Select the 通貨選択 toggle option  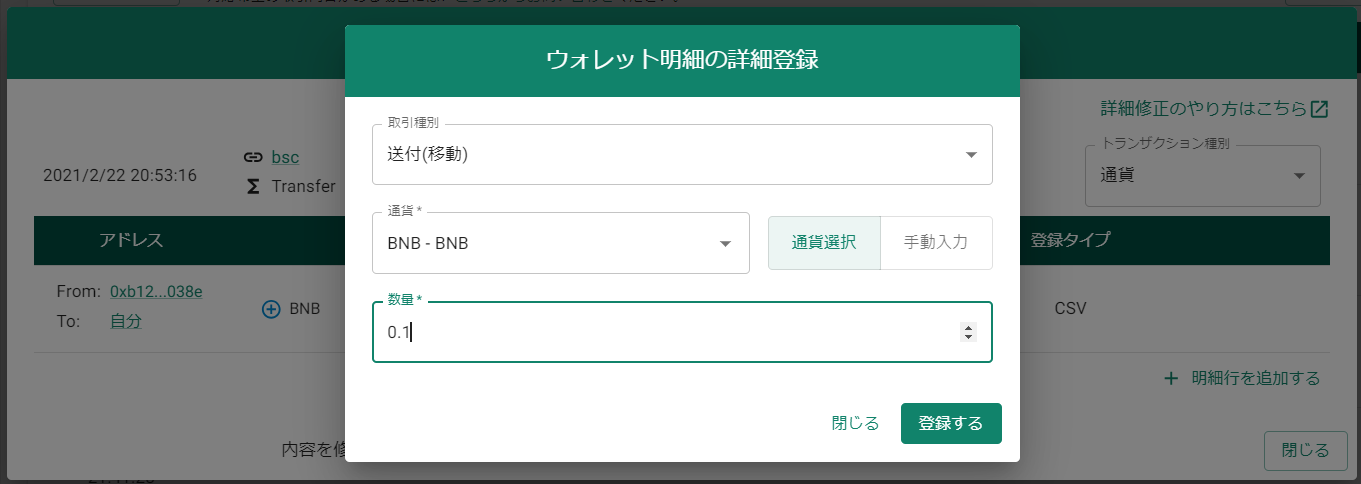click(824, 243)
